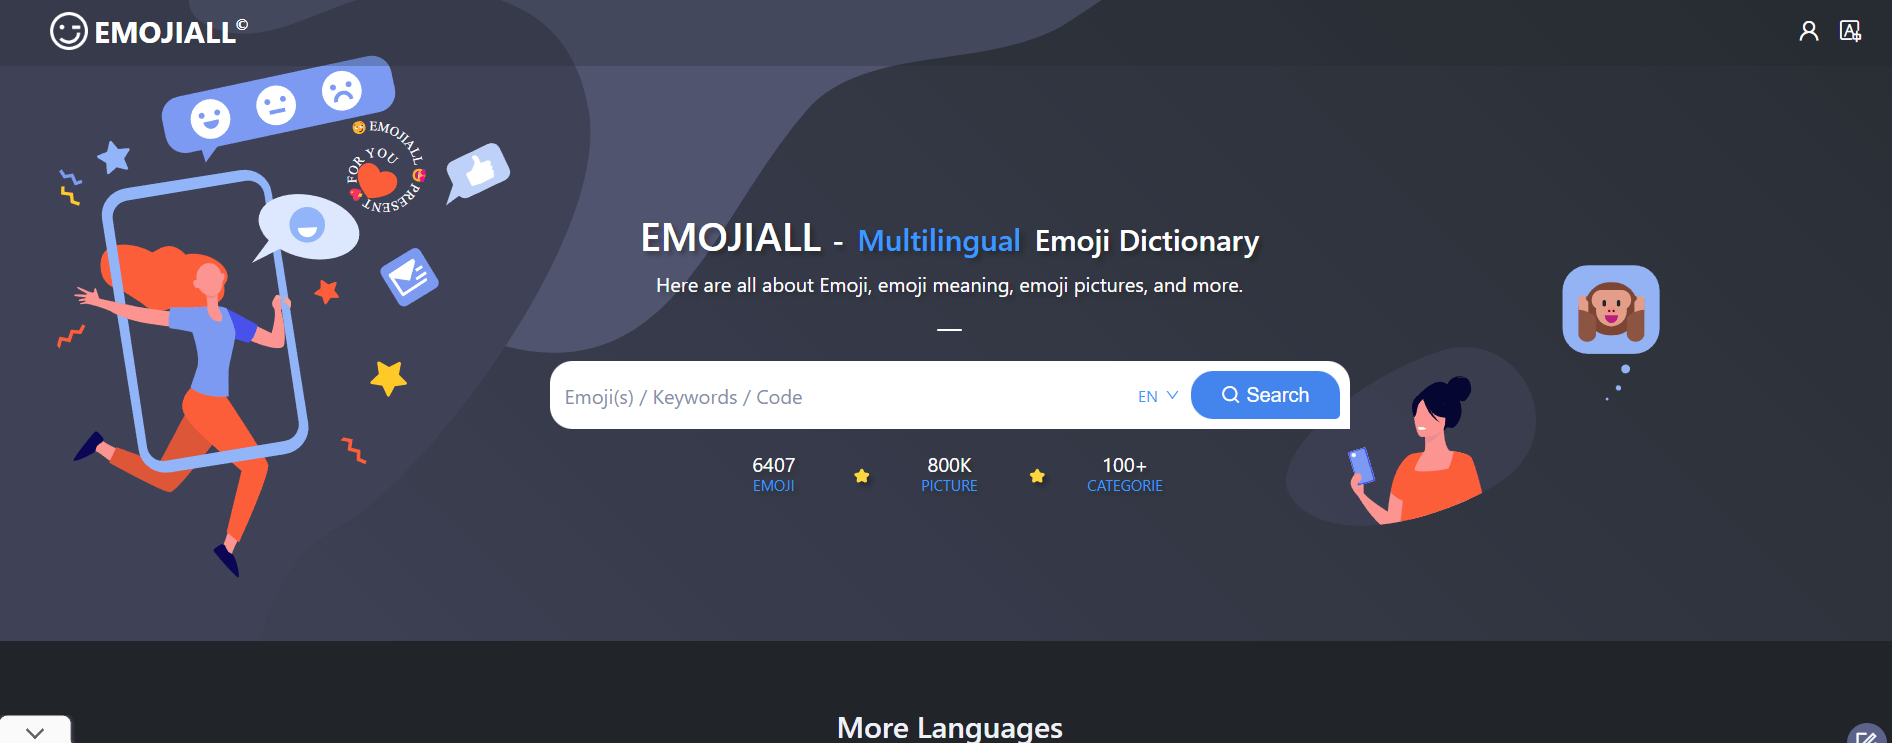Open the 800K PICTURE link

coord(949,475)
